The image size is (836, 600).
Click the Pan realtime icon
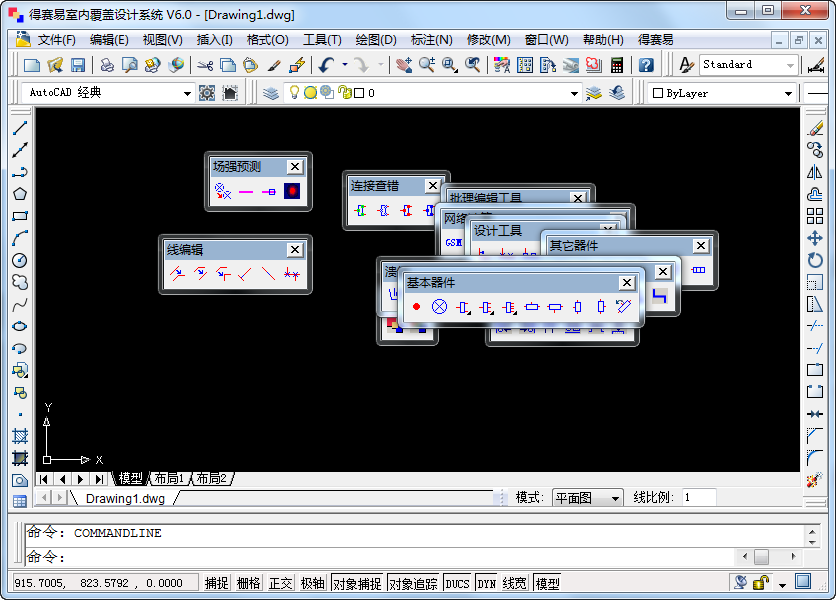tap(404, 65)
